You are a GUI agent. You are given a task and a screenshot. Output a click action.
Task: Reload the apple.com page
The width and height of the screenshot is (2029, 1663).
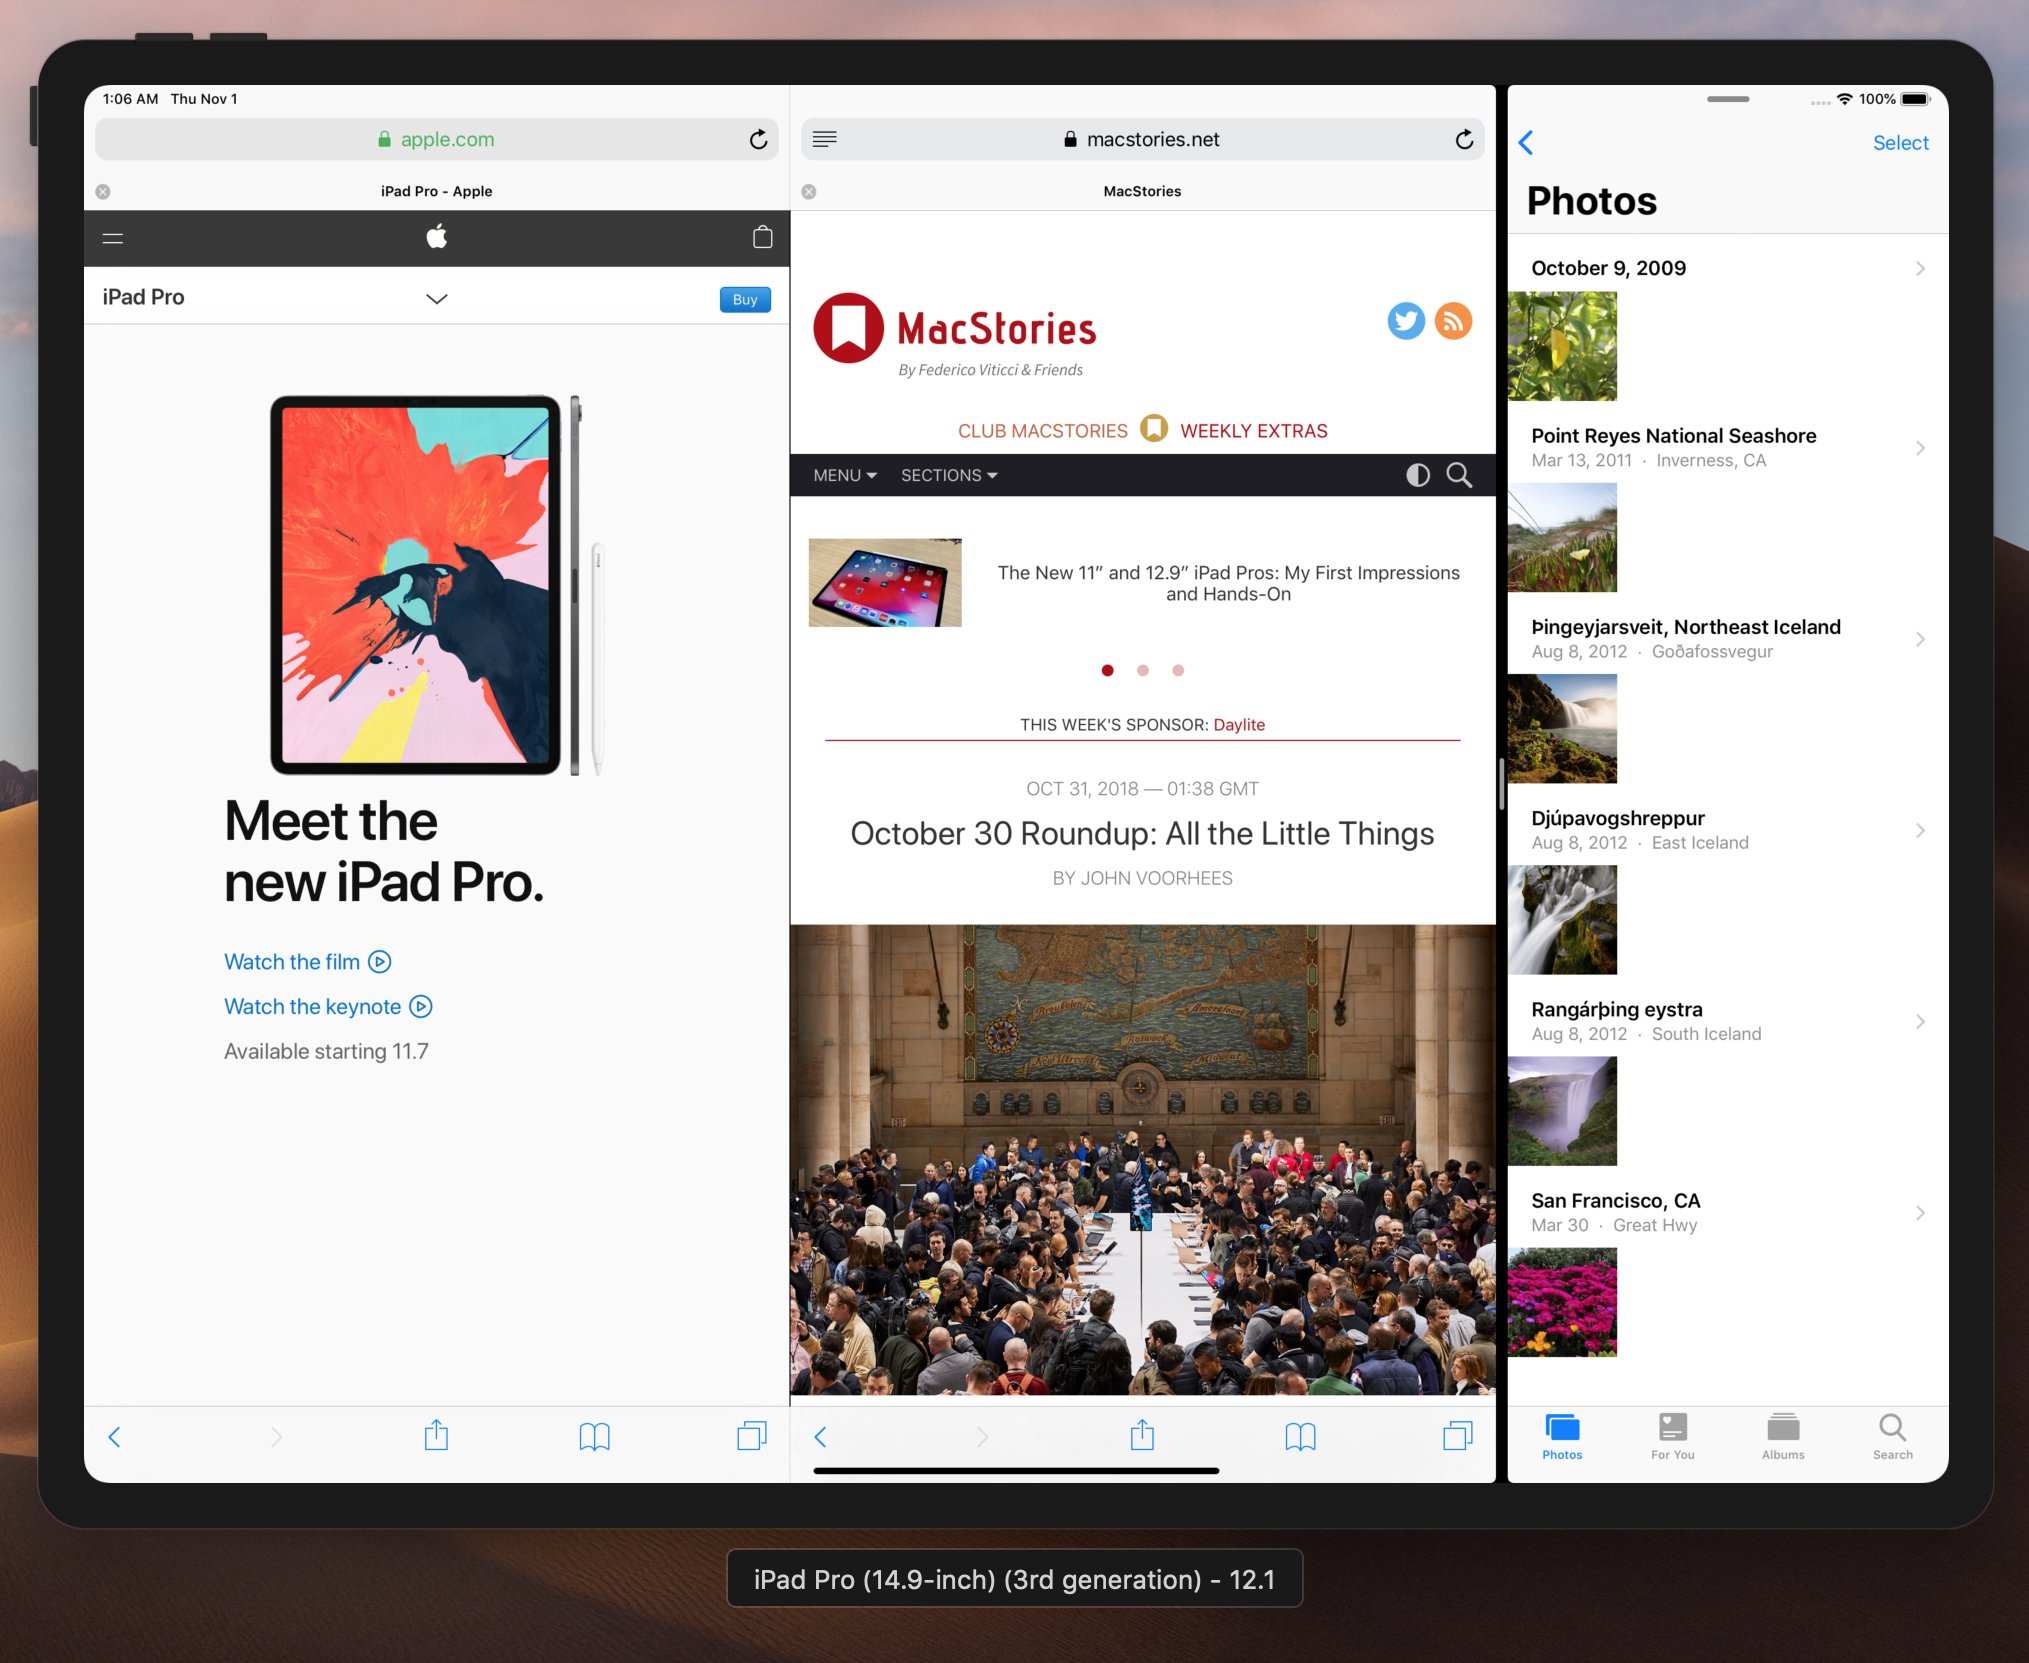pos(758,140)
